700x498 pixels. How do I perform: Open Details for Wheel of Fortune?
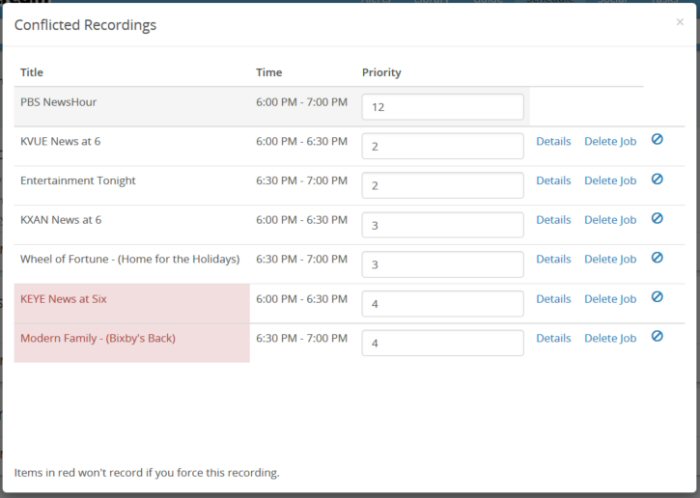click(554, 259)
